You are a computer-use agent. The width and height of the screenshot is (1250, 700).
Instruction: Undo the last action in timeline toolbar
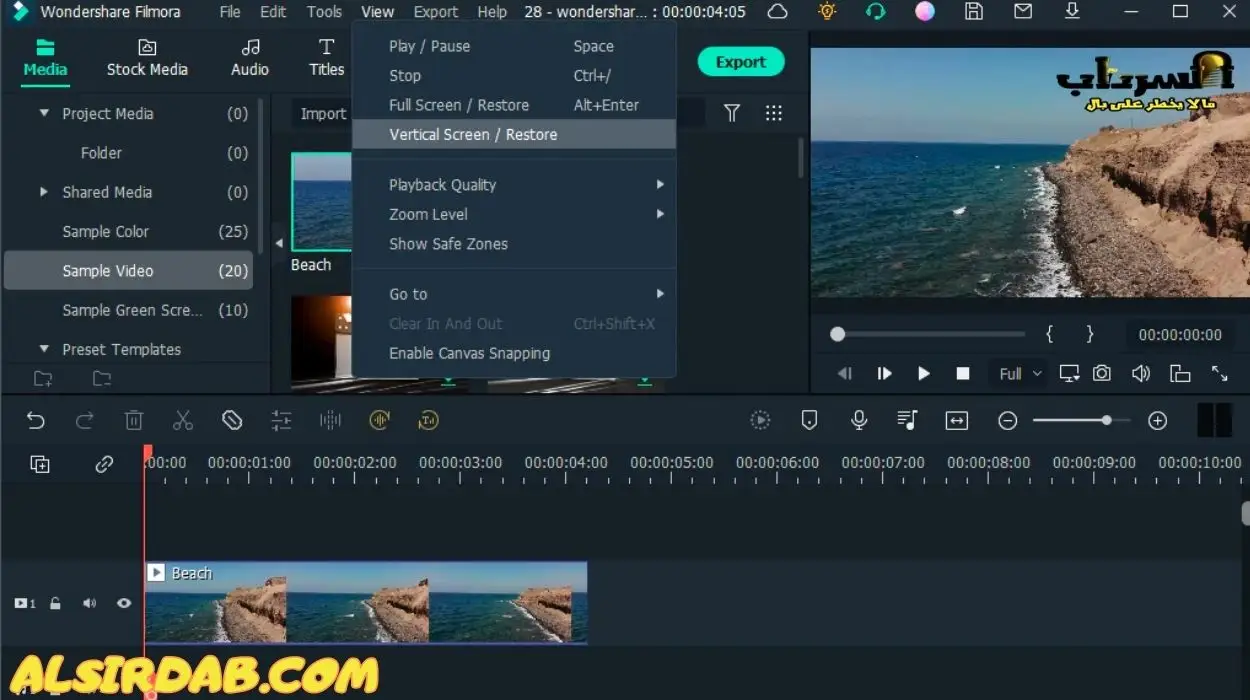click(x=36, y=421)
